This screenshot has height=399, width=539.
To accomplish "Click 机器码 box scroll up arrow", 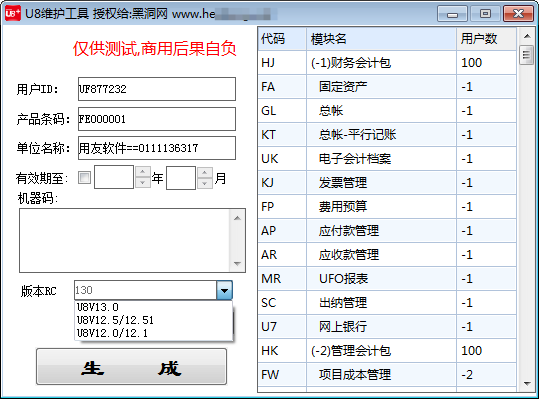I will coord(237,218).
